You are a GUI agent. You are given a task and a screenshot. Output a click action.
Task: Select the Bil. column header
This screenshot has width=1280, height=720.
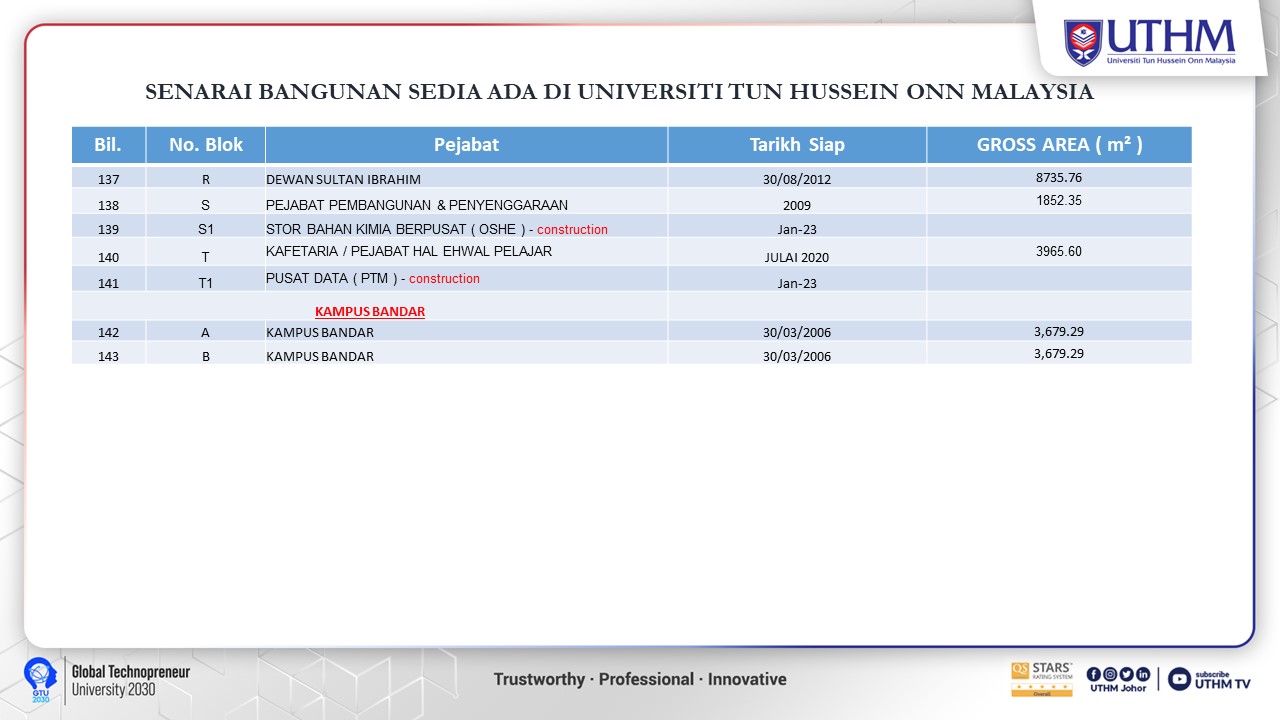pyautogui.click(x=108, y=145)
